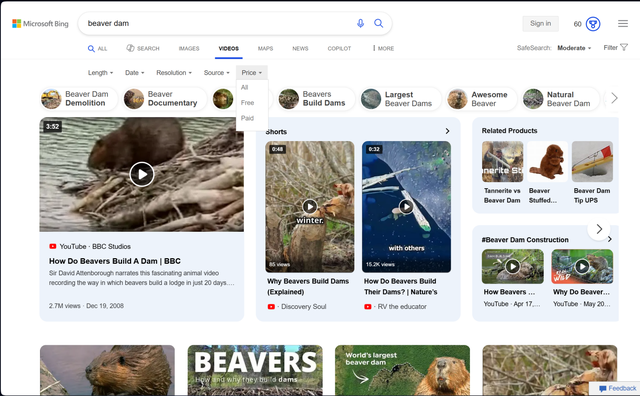
Task: Choose the Awesome Beaver chip
Action: pos(482,99)
